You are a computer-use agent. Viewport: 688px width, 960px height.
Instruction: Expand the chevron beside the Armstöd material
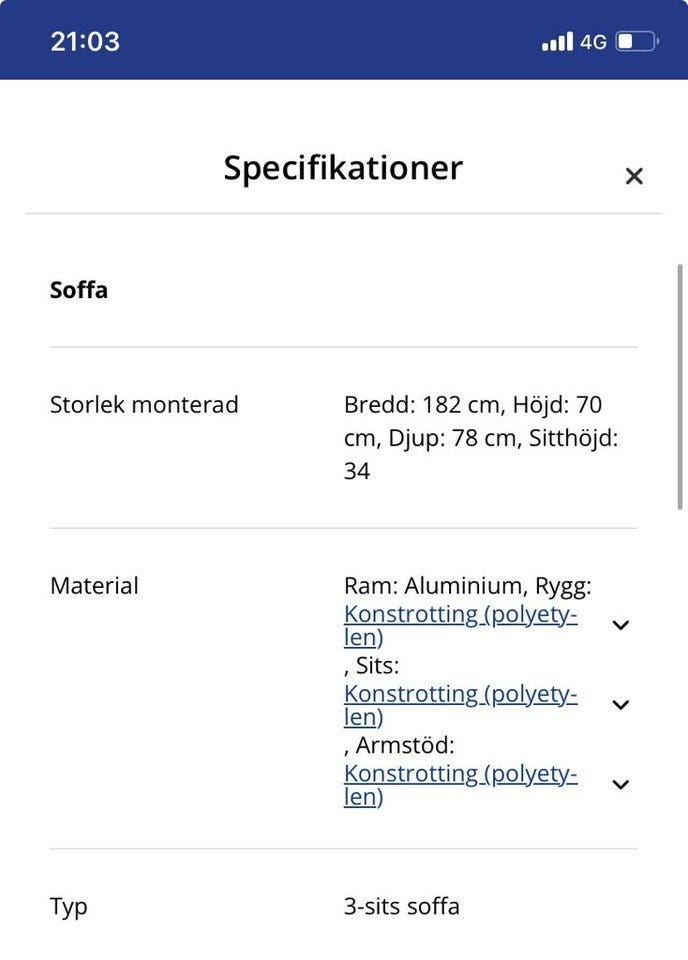pos(621,785)
